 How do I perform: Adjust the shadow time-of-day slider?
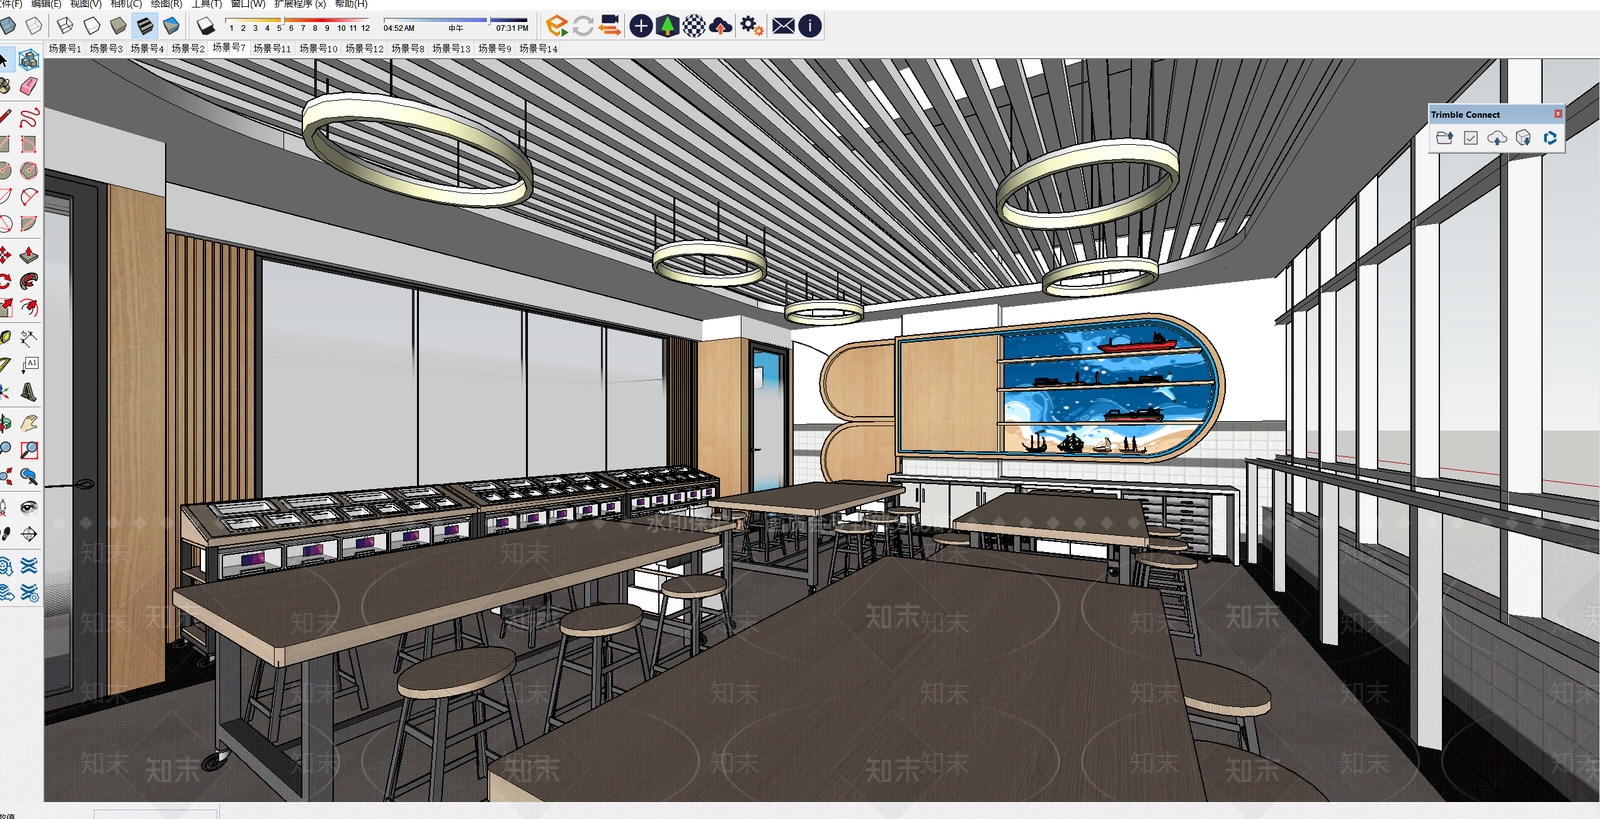tap(456, 21)
